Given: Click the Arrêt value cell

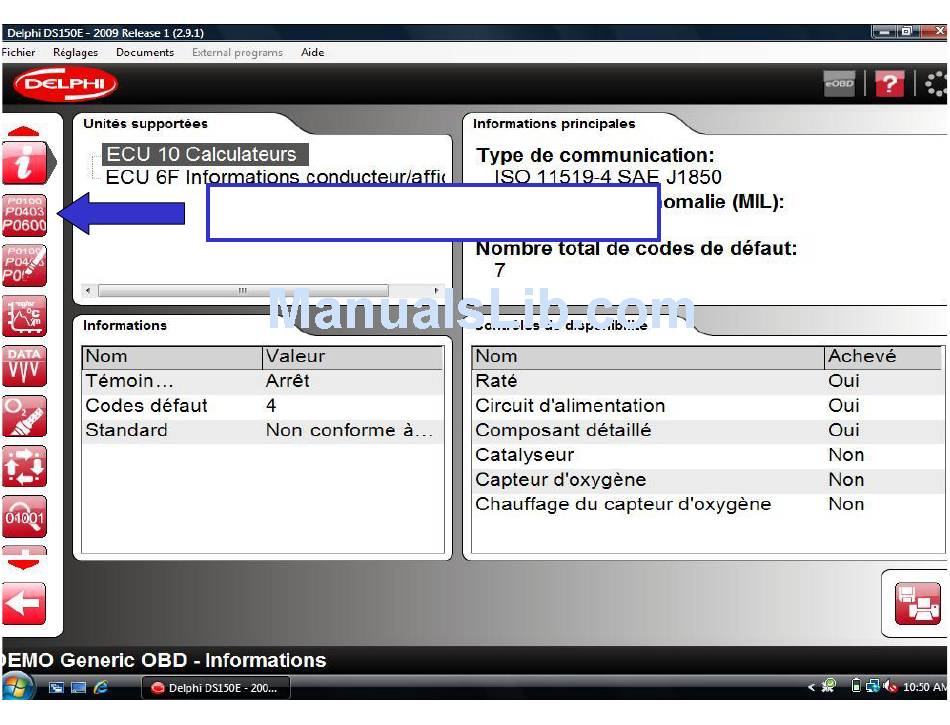Looking at the screenshot, I should coord(288,381).
